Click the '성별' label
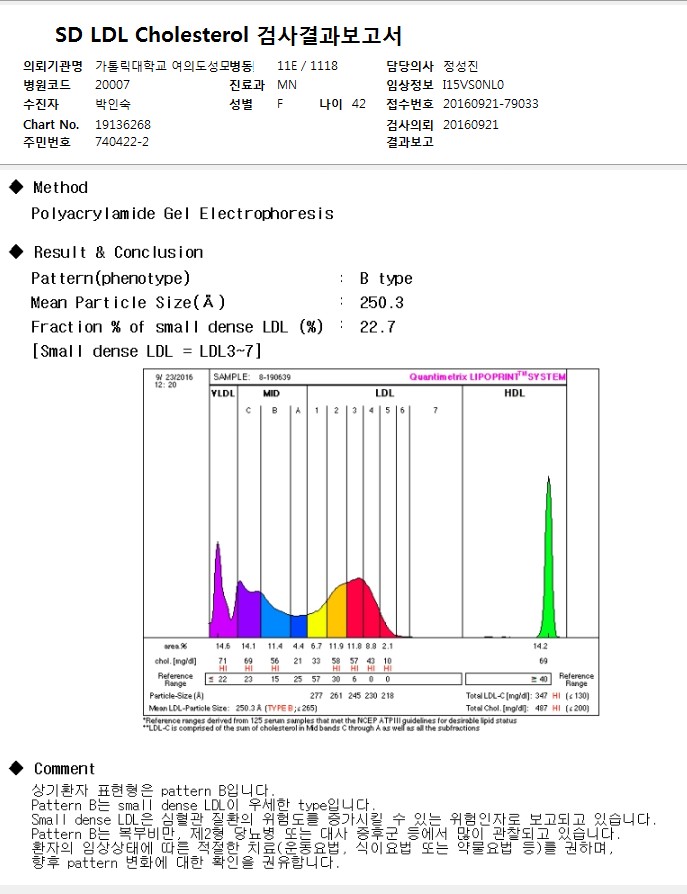The height and width of the screenshot is (894, 687). coord(241,104)
